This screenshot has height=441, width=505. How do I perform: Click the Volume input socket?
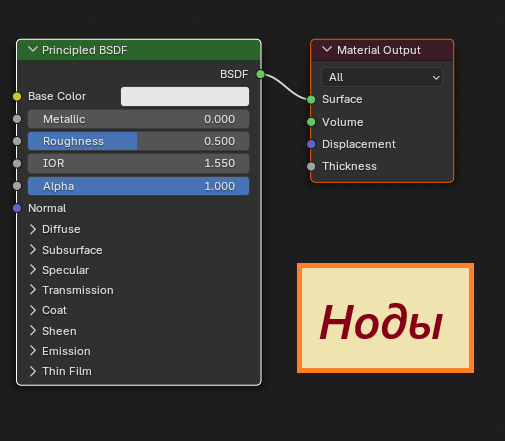pos(311,122)
